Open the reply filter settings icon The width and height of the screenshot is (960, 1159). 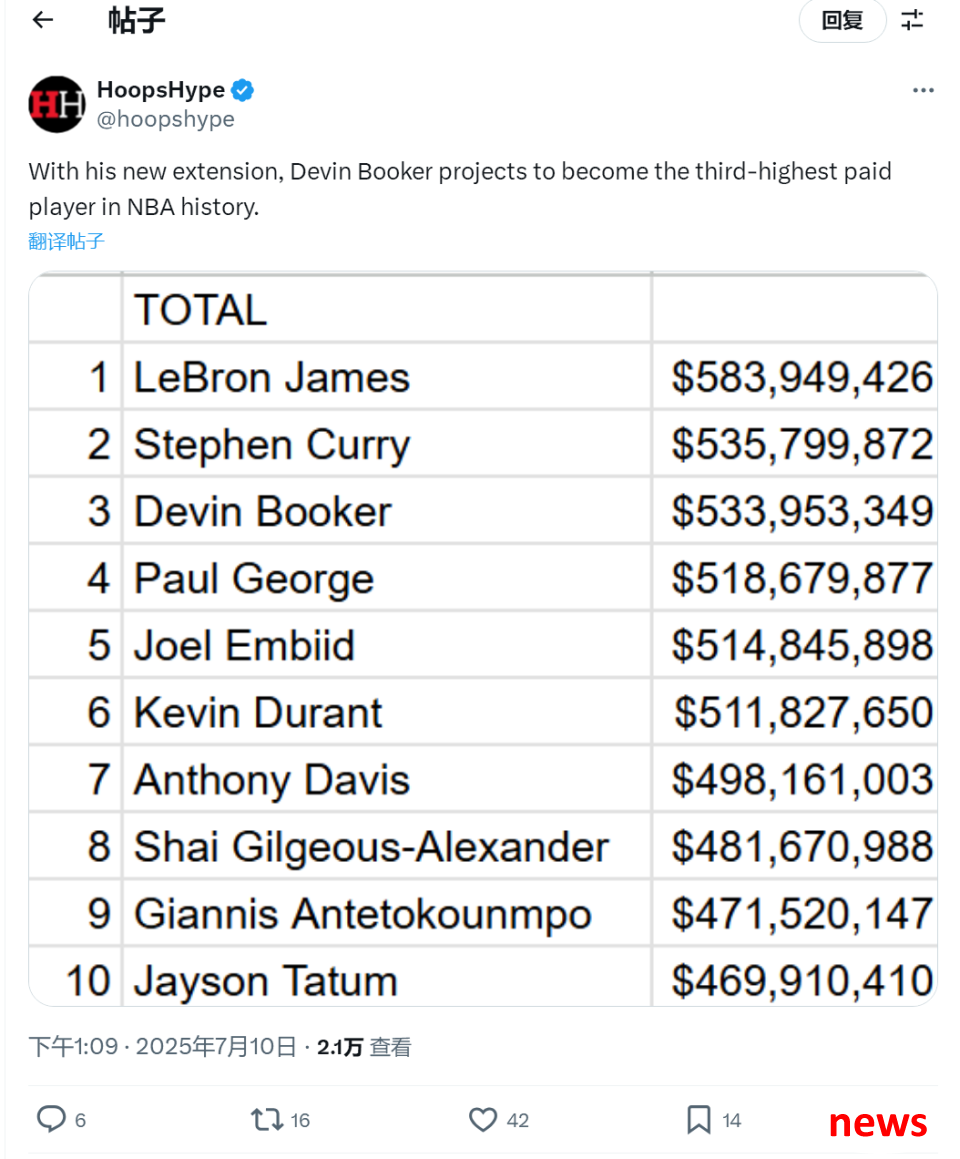click(913, 20)
